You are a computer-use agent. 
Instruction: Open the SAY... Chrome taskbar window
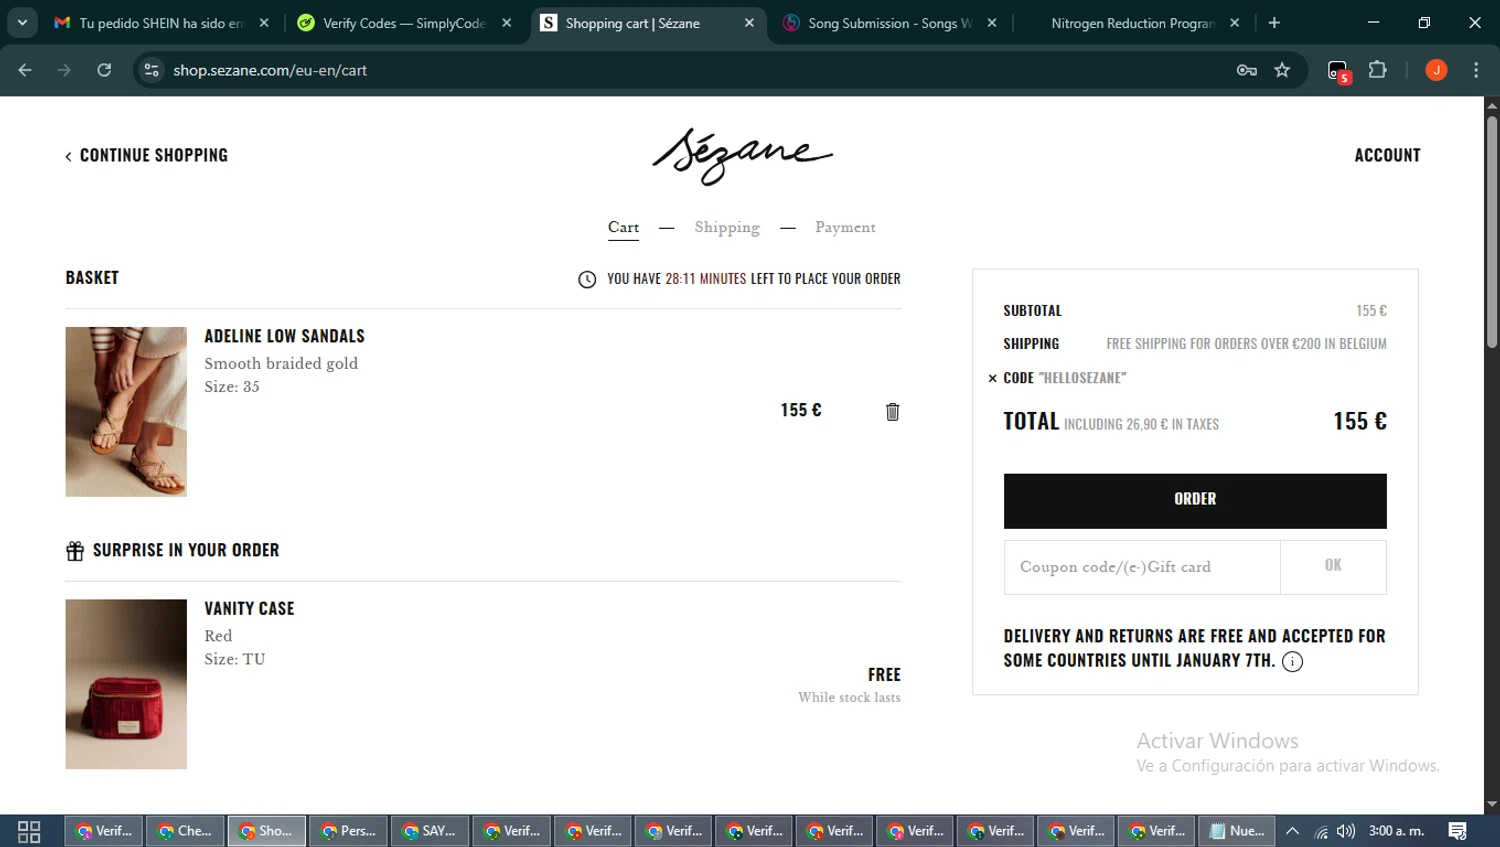(429, 831)
